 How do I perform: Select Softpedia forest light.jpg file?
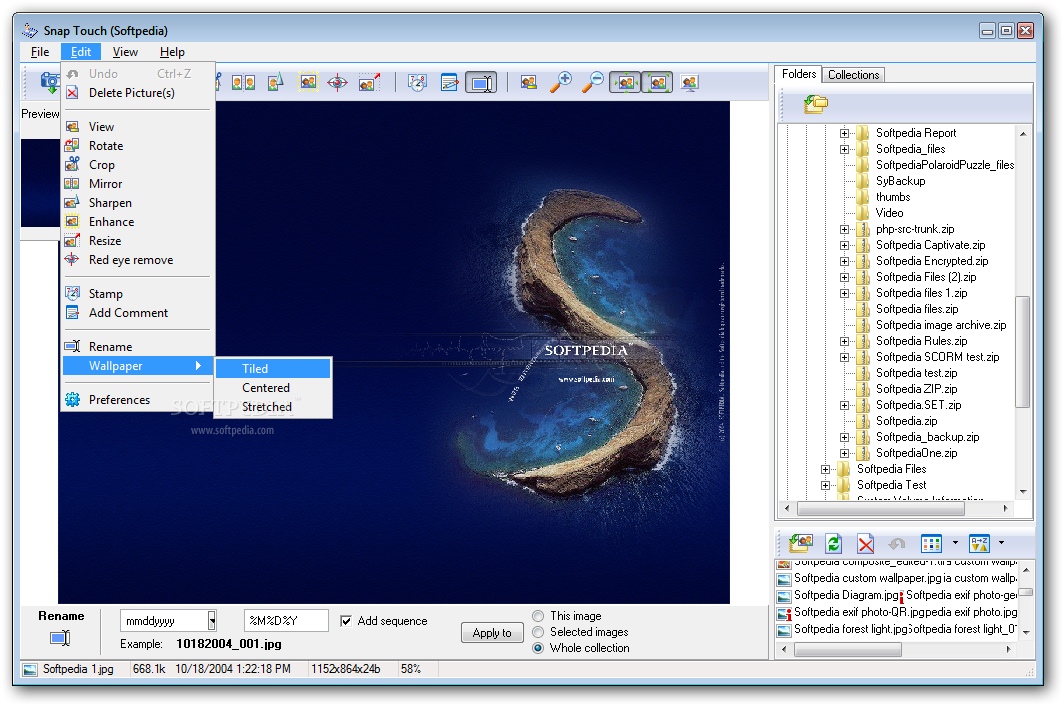[850, 629]
